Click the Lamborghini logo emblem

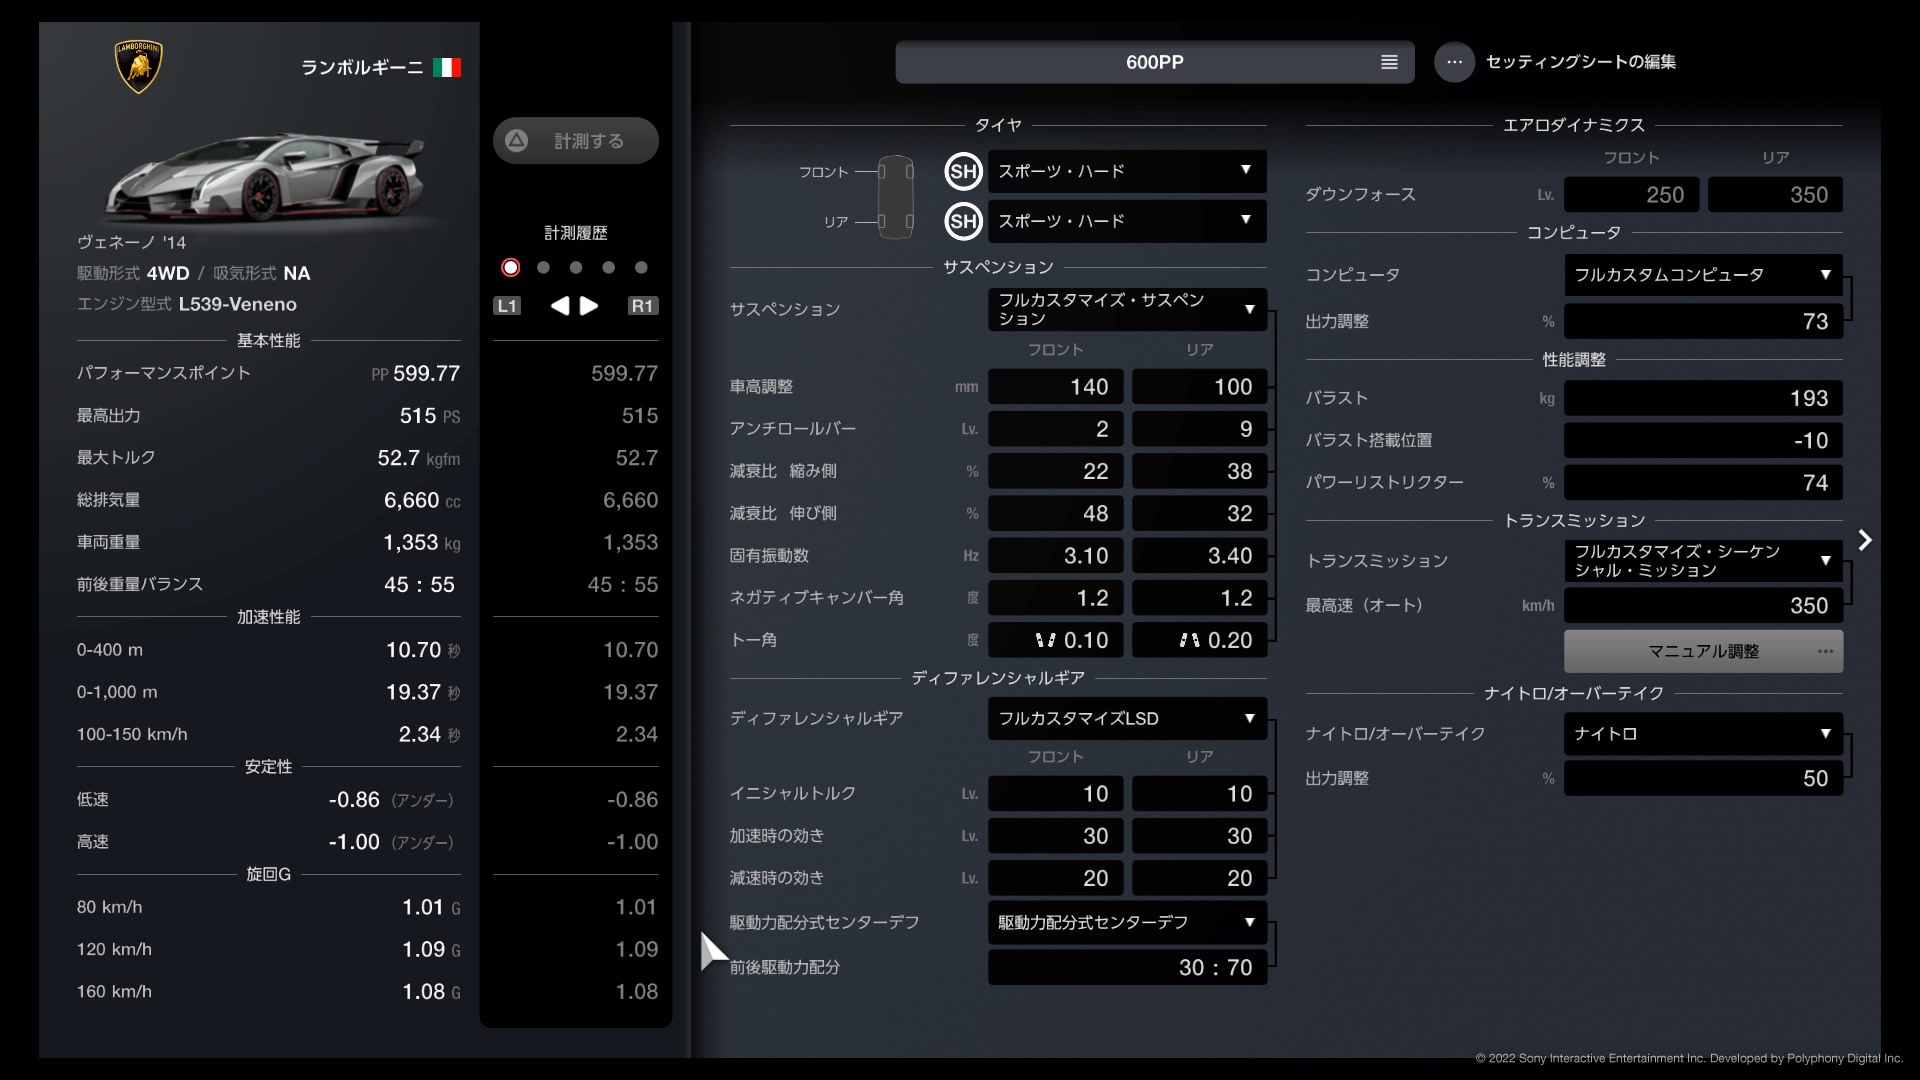pyautogui.click(x=138, y=67)
